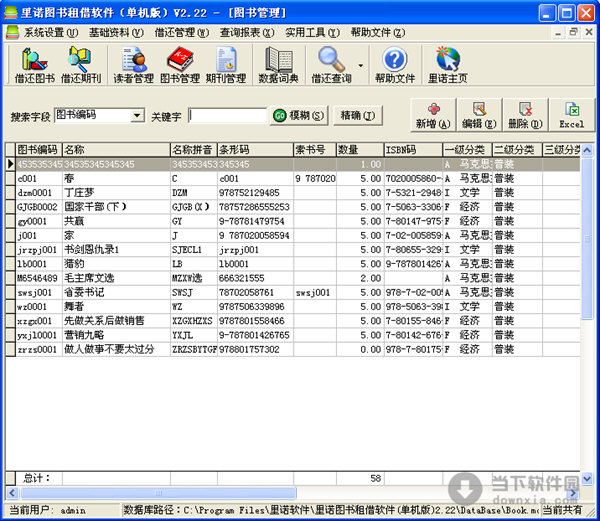Image resolution: width=600 pixels, height=521 pixels.
Task: Focus the 关键字 keyword input field
Action: pos(227,116)
